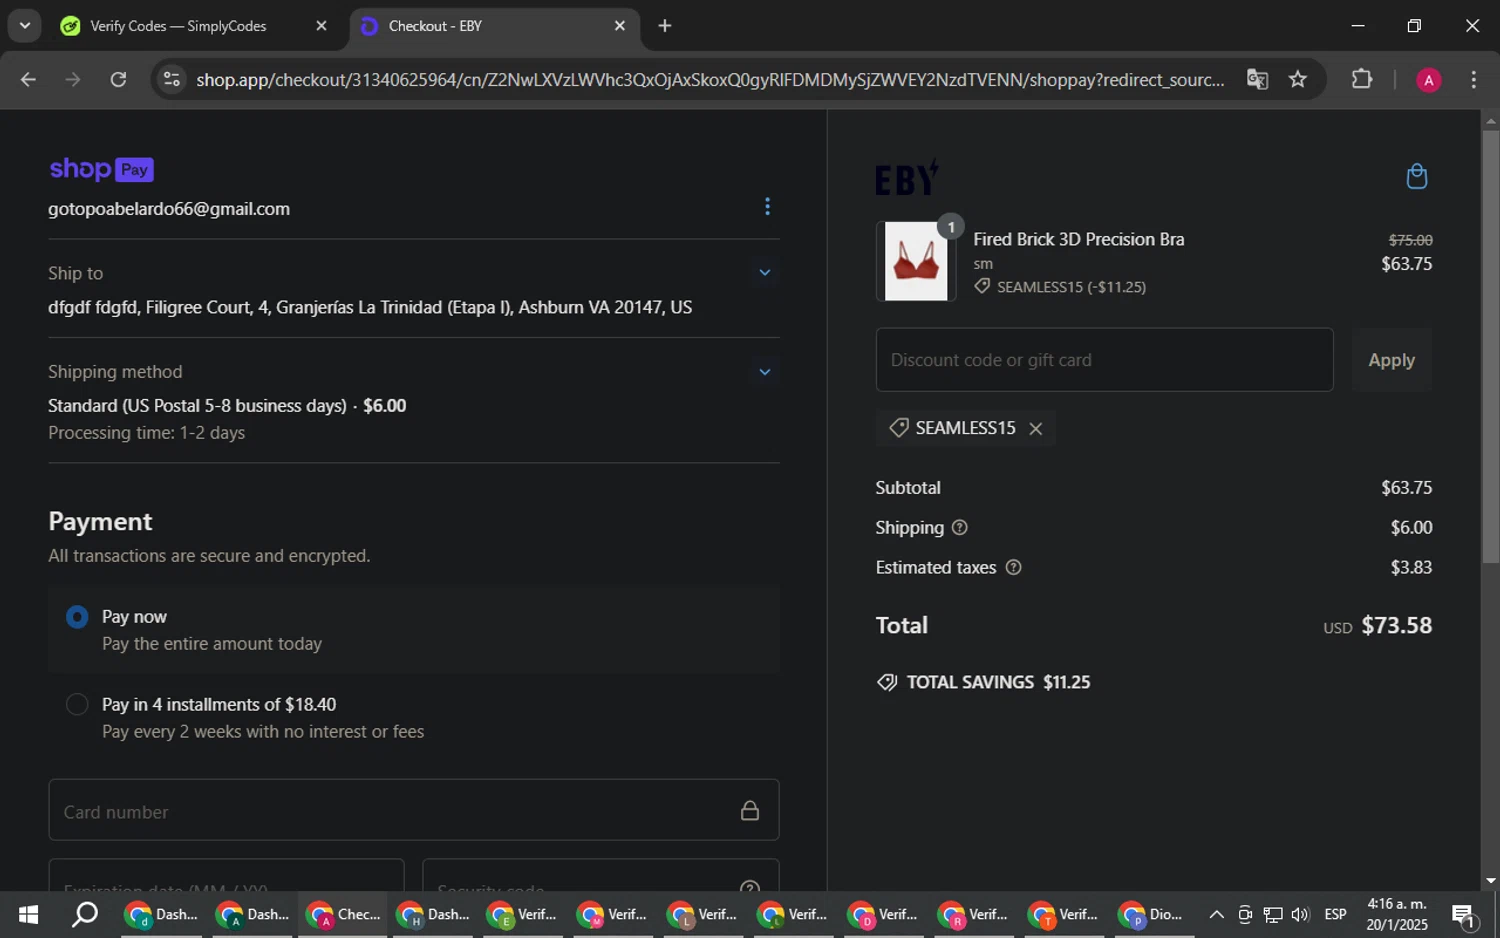Open the Chrome profile avatar A
This screenshot has height=938, width=1500.
tap(1428, 80)
